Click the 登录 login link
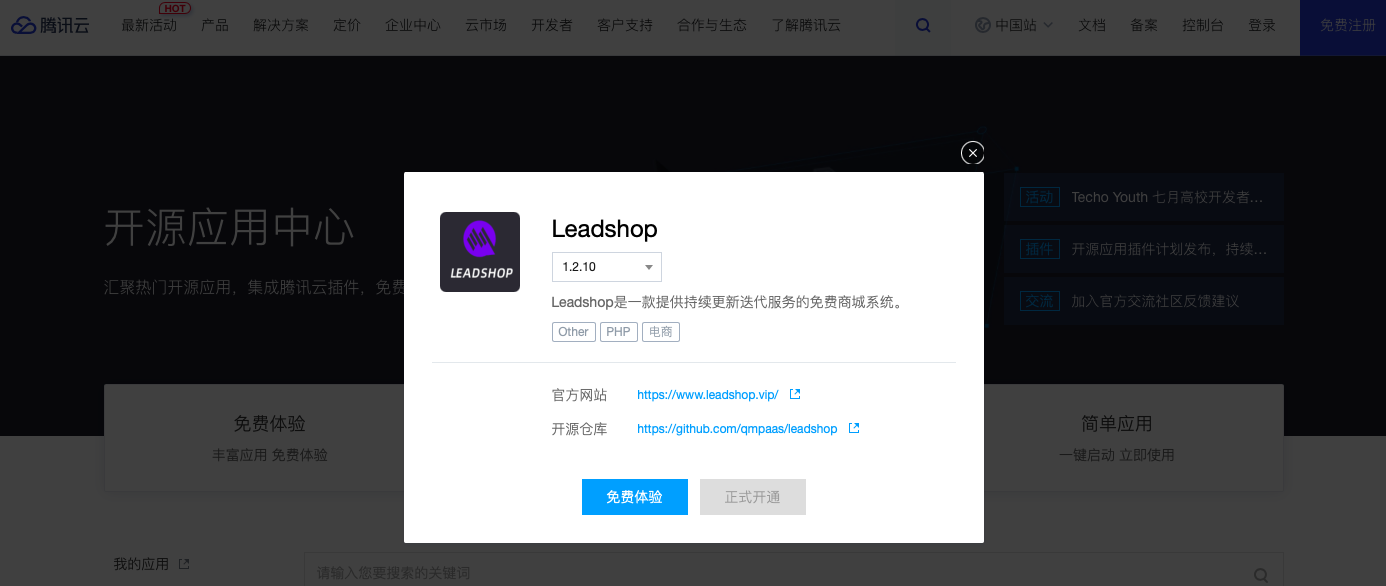The image size is (1386, 586). point(1262,26)
